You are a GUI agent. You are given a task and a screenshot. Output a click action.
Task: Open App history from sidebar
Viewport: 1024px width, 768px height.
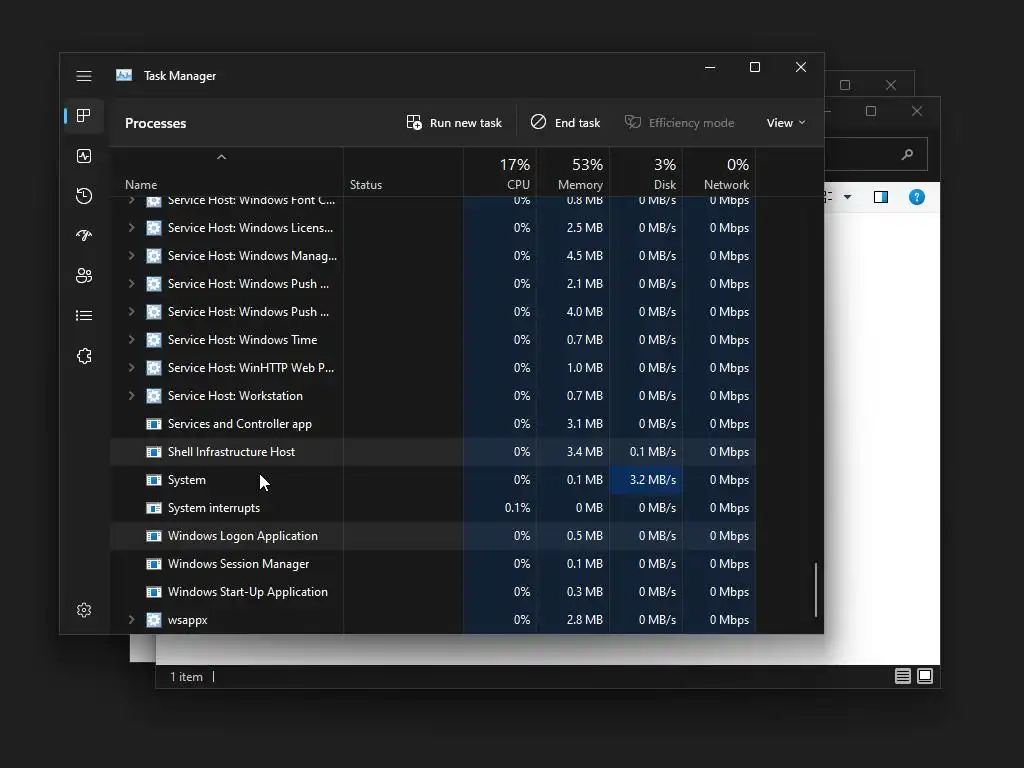(x=84, y=196)
